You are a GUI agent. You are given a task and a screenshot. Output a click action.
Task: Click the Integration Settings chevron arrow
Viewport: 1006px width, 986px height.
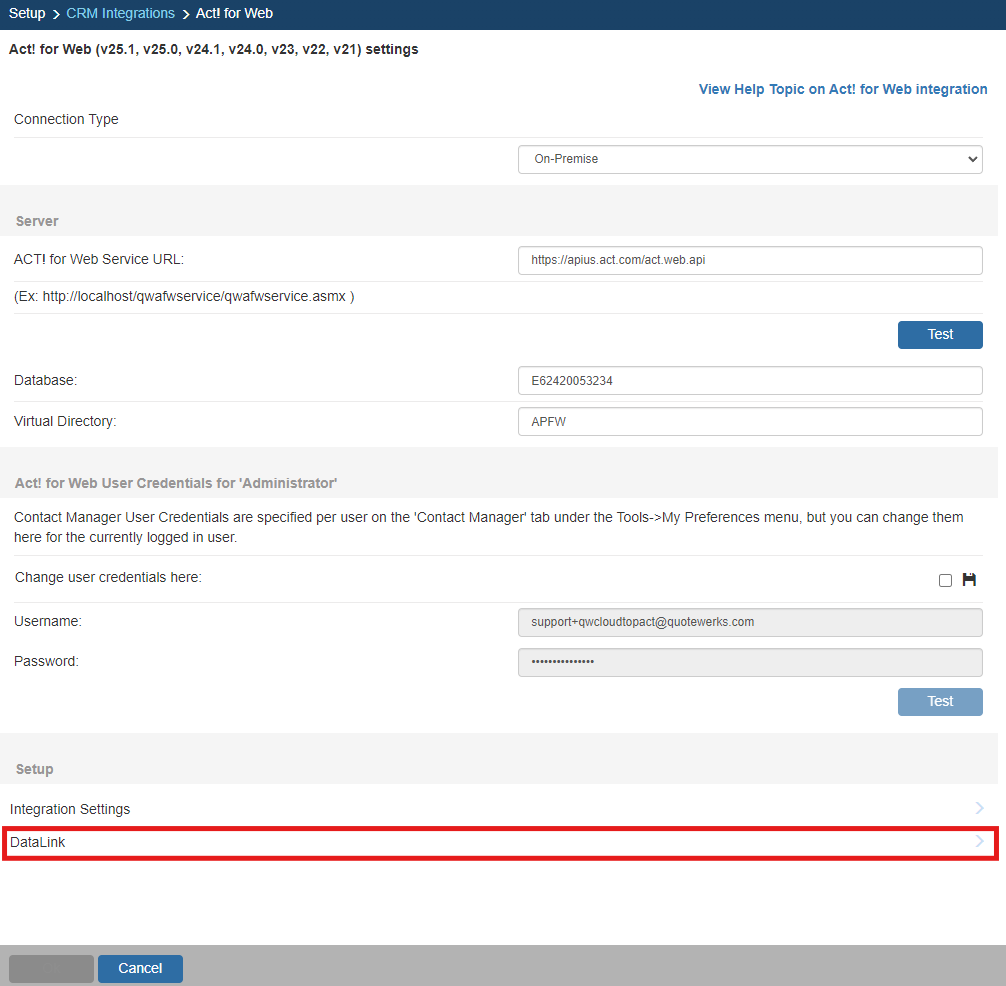pyautogui.click(x=979, y=808)
